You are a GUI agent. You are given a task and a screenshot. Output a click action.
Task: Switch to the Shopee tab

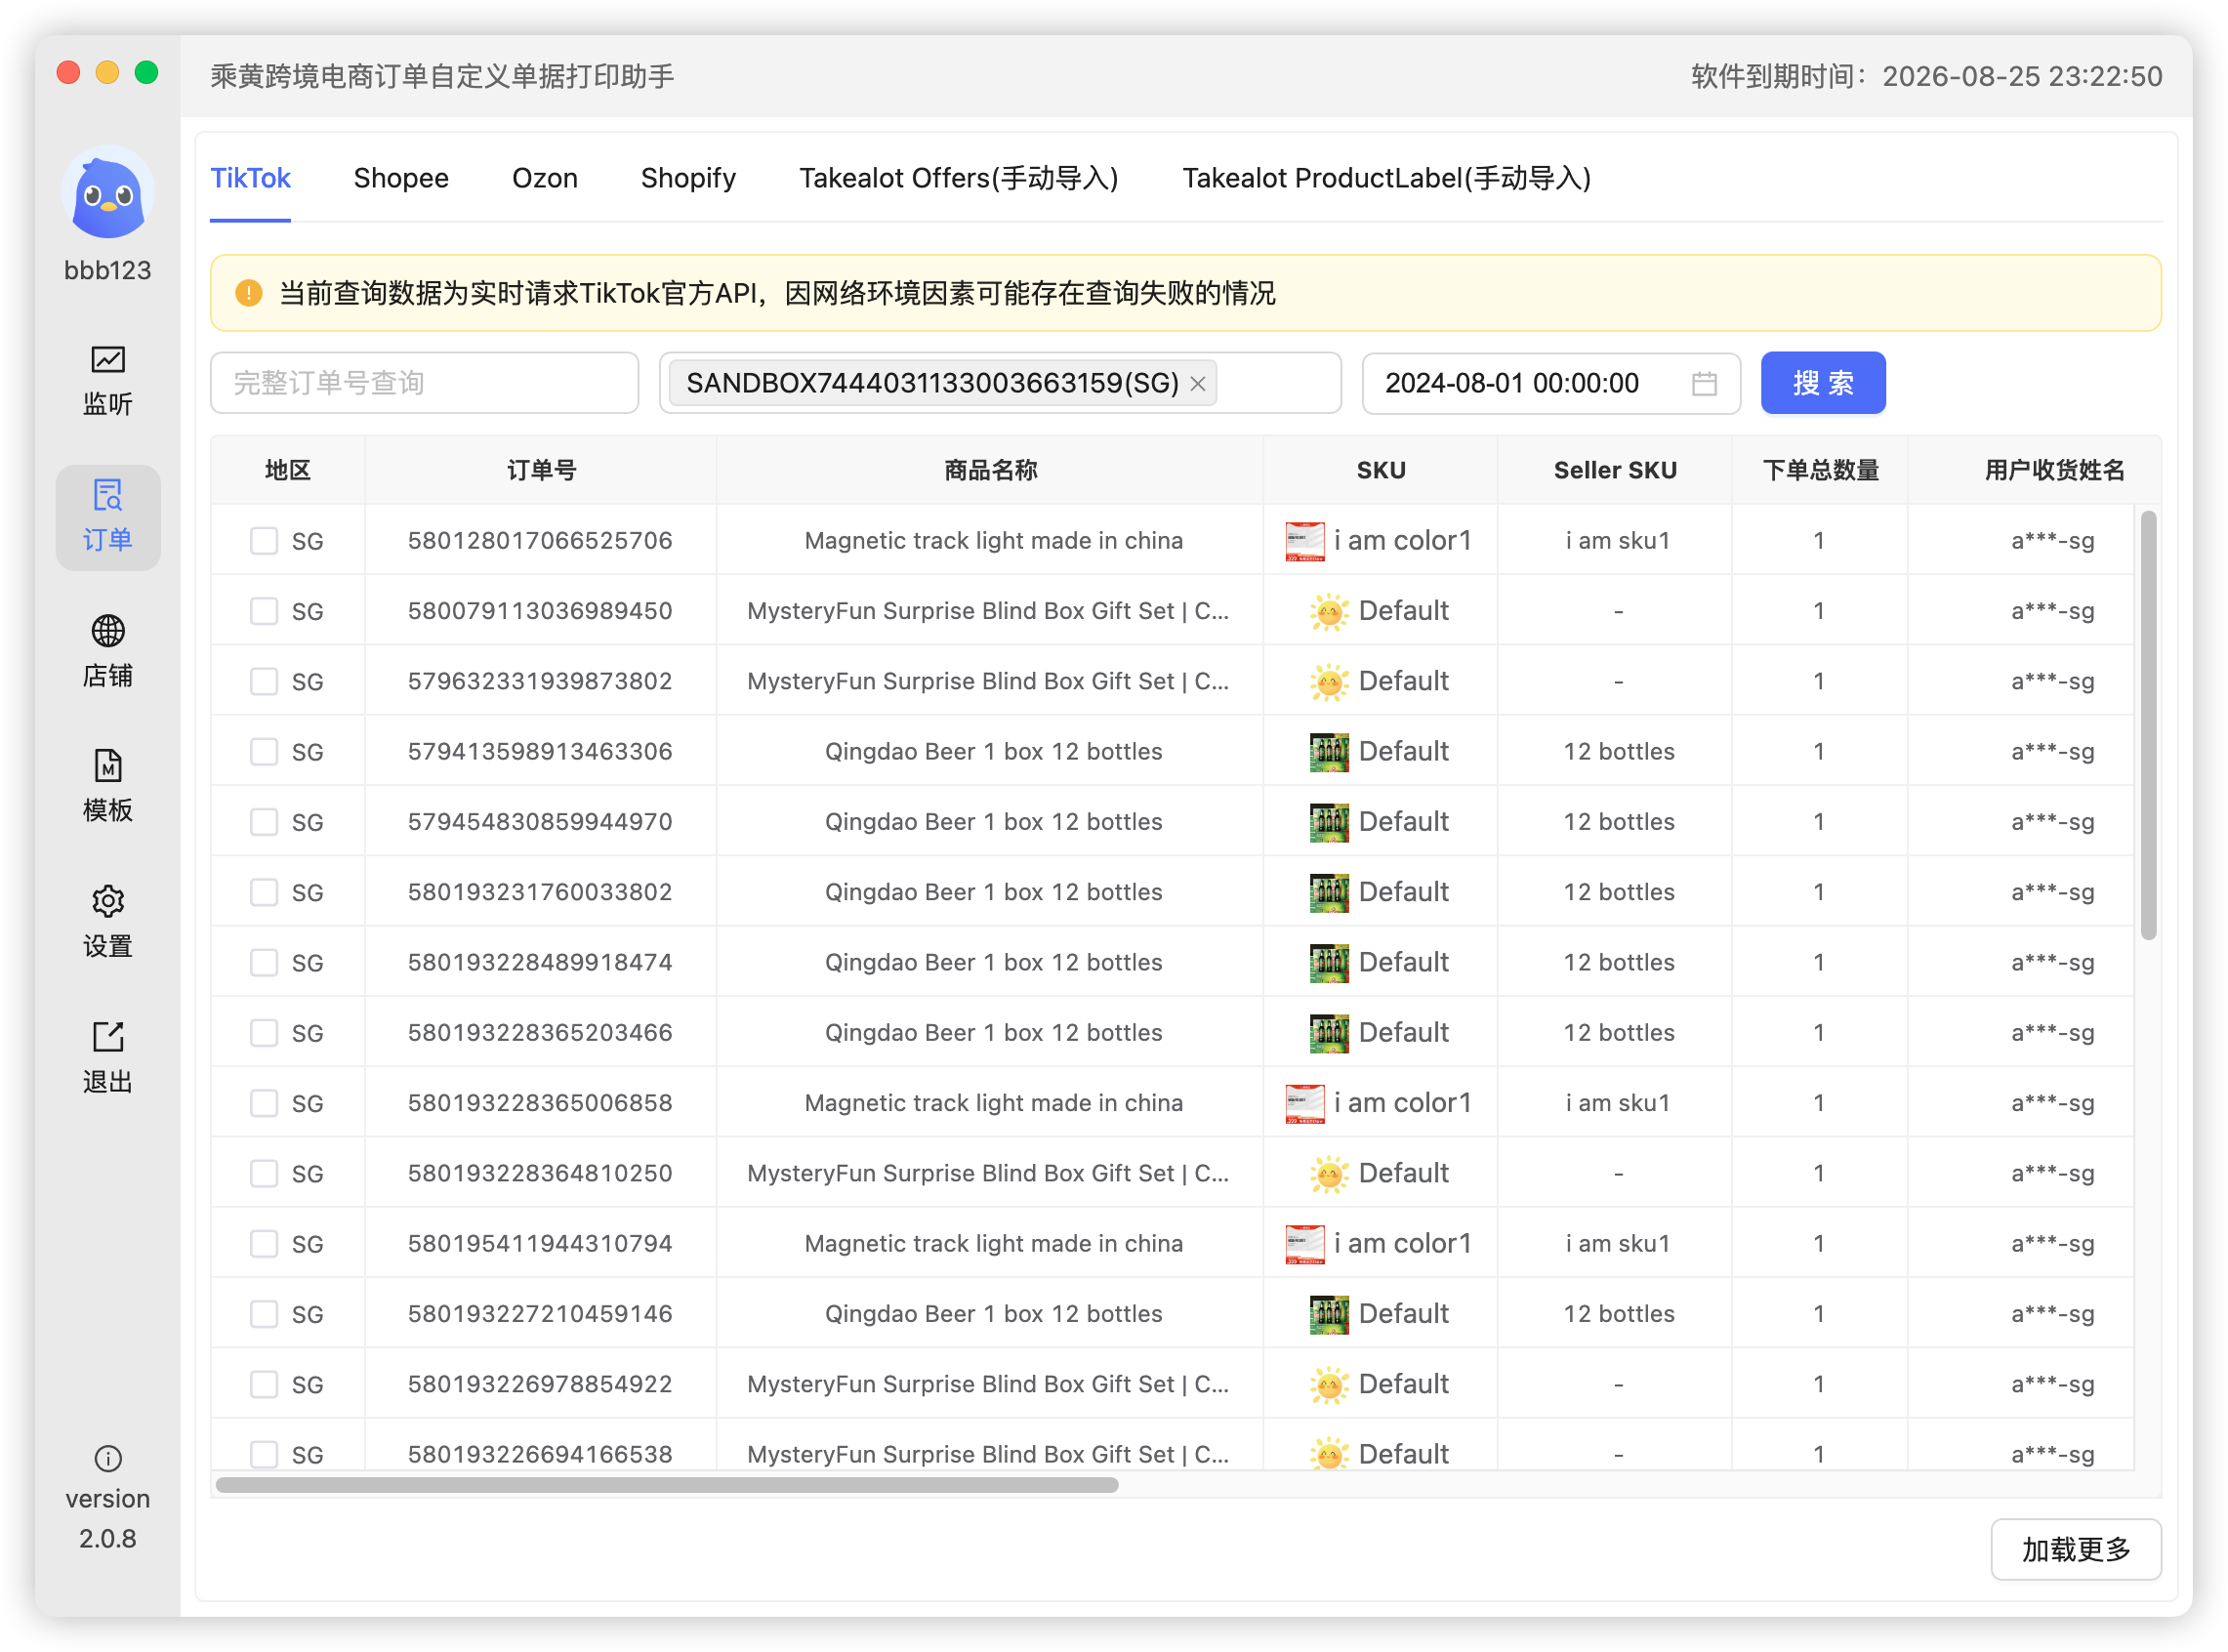[400, 178]
